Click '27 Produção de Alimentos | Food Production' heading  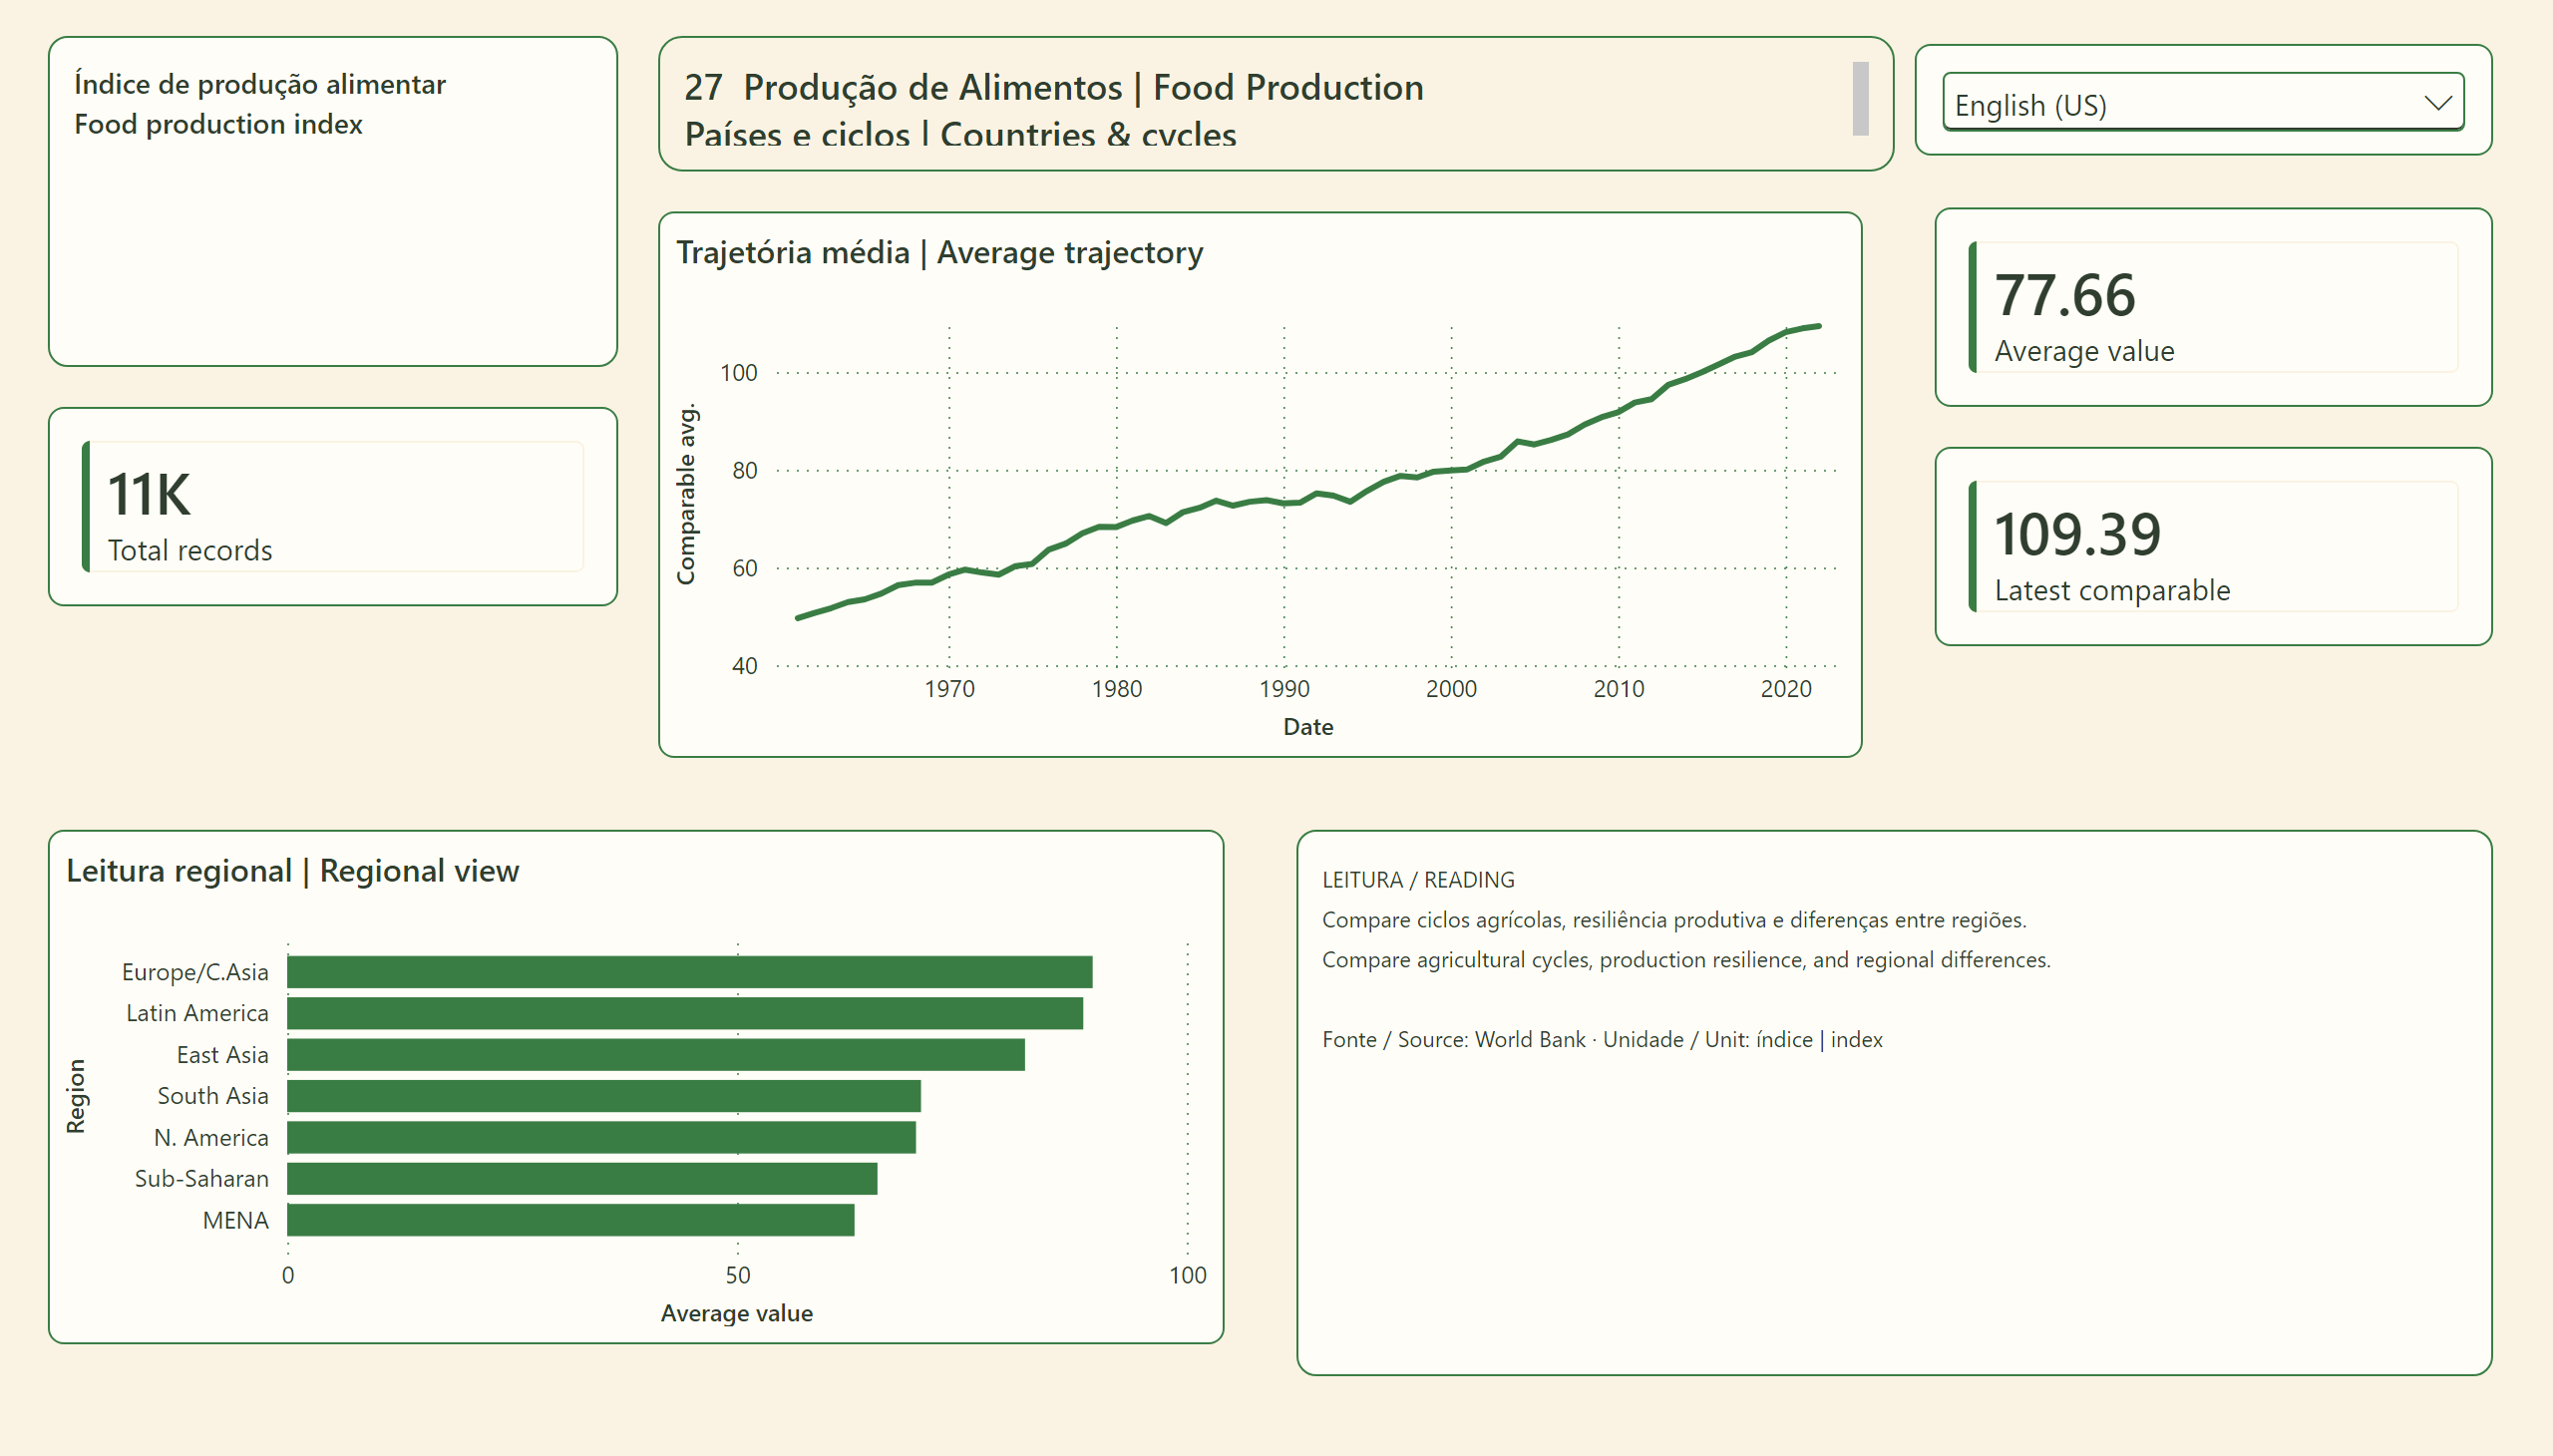click(1054, 87)
